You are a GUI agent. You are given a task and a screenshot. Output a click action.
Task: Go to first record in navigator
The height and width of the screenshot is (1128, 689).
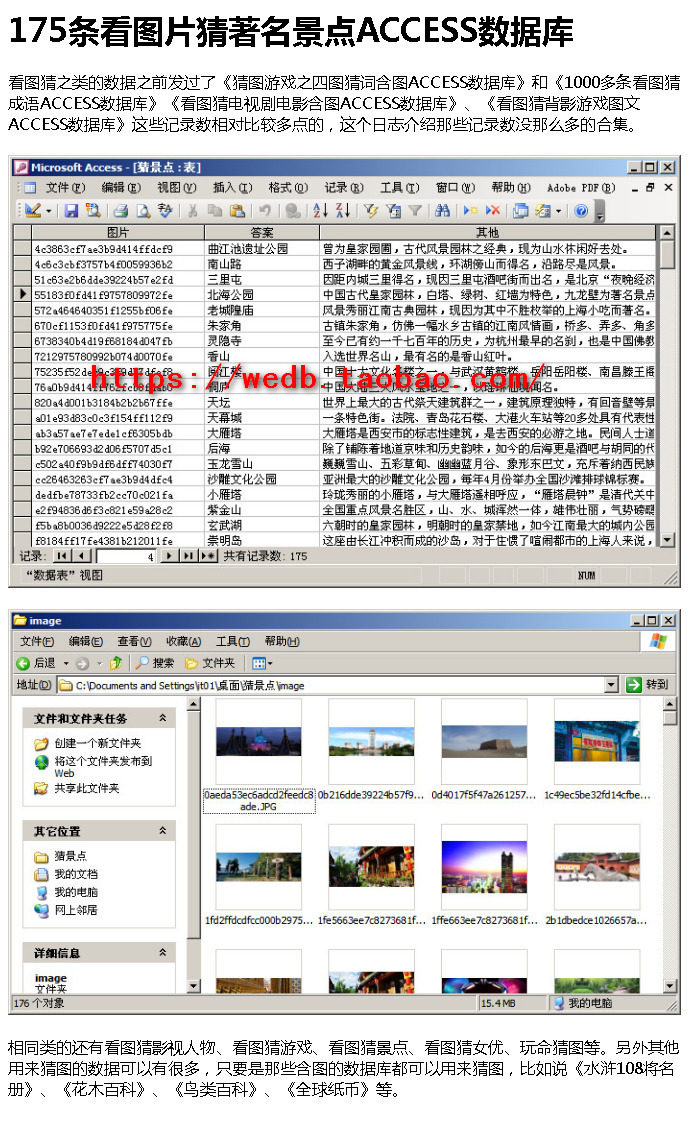pos(63,555)
